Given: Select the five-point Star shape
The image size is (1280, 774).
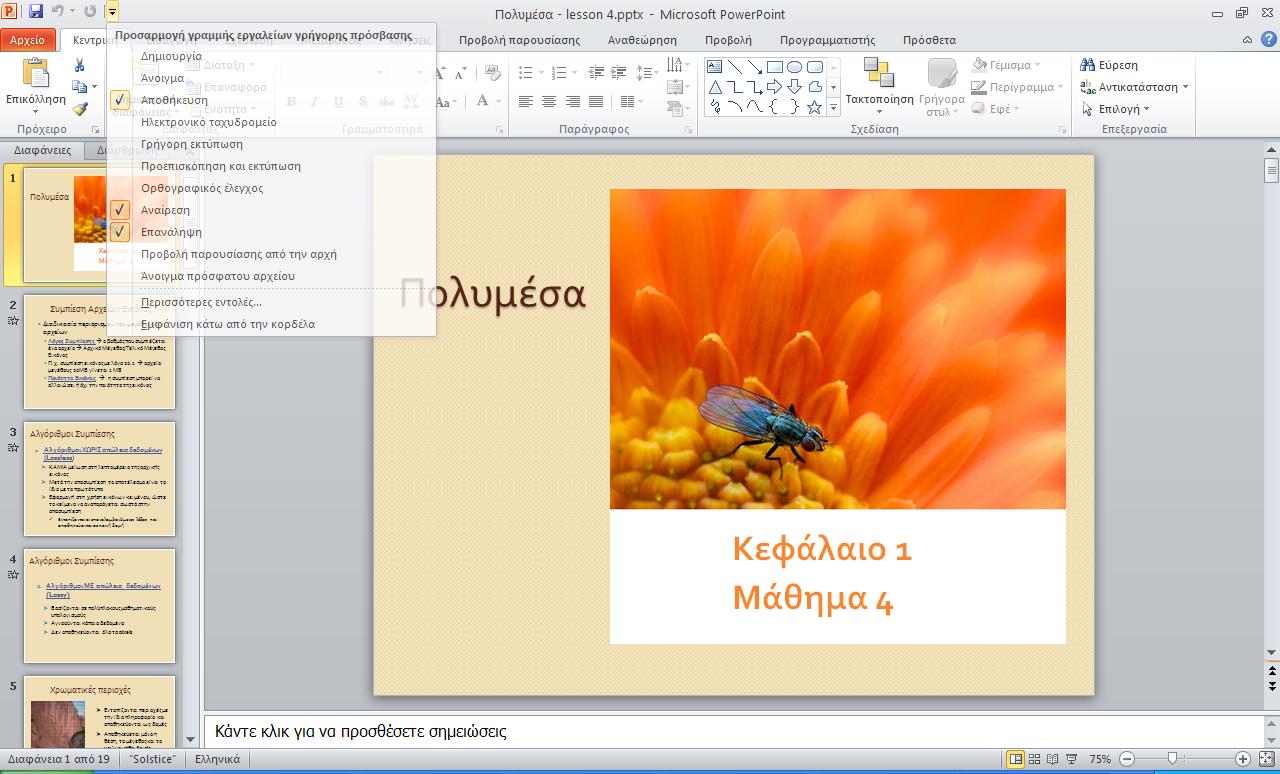Looking at the screenshot, I should 815,107.
